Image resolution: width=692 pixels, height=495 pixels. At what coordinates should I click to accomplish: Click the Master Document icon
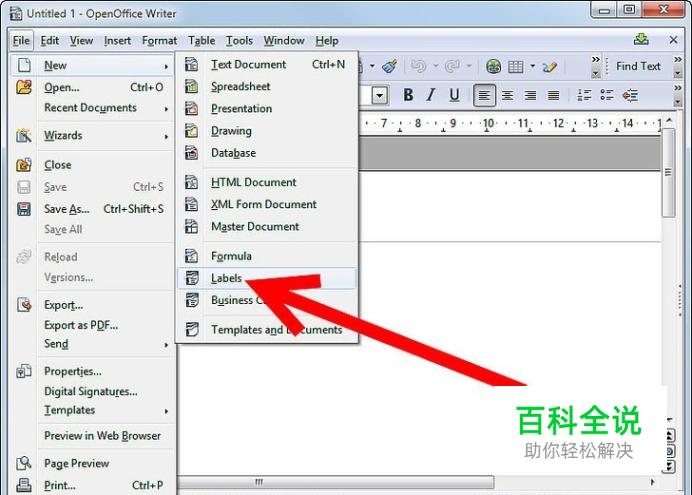click(x=191, y=226)
